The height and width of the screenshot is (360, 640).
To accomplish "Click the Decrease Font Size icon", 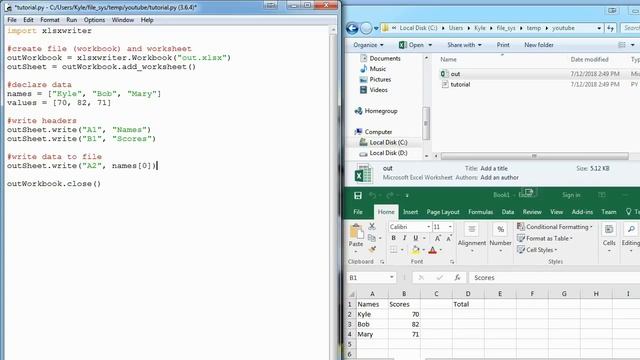I will [x=449, y=238].
